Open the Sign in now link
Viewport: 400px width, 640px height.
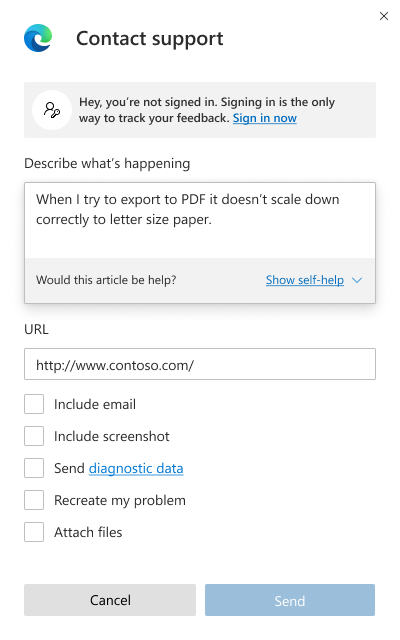click(264, 118)
